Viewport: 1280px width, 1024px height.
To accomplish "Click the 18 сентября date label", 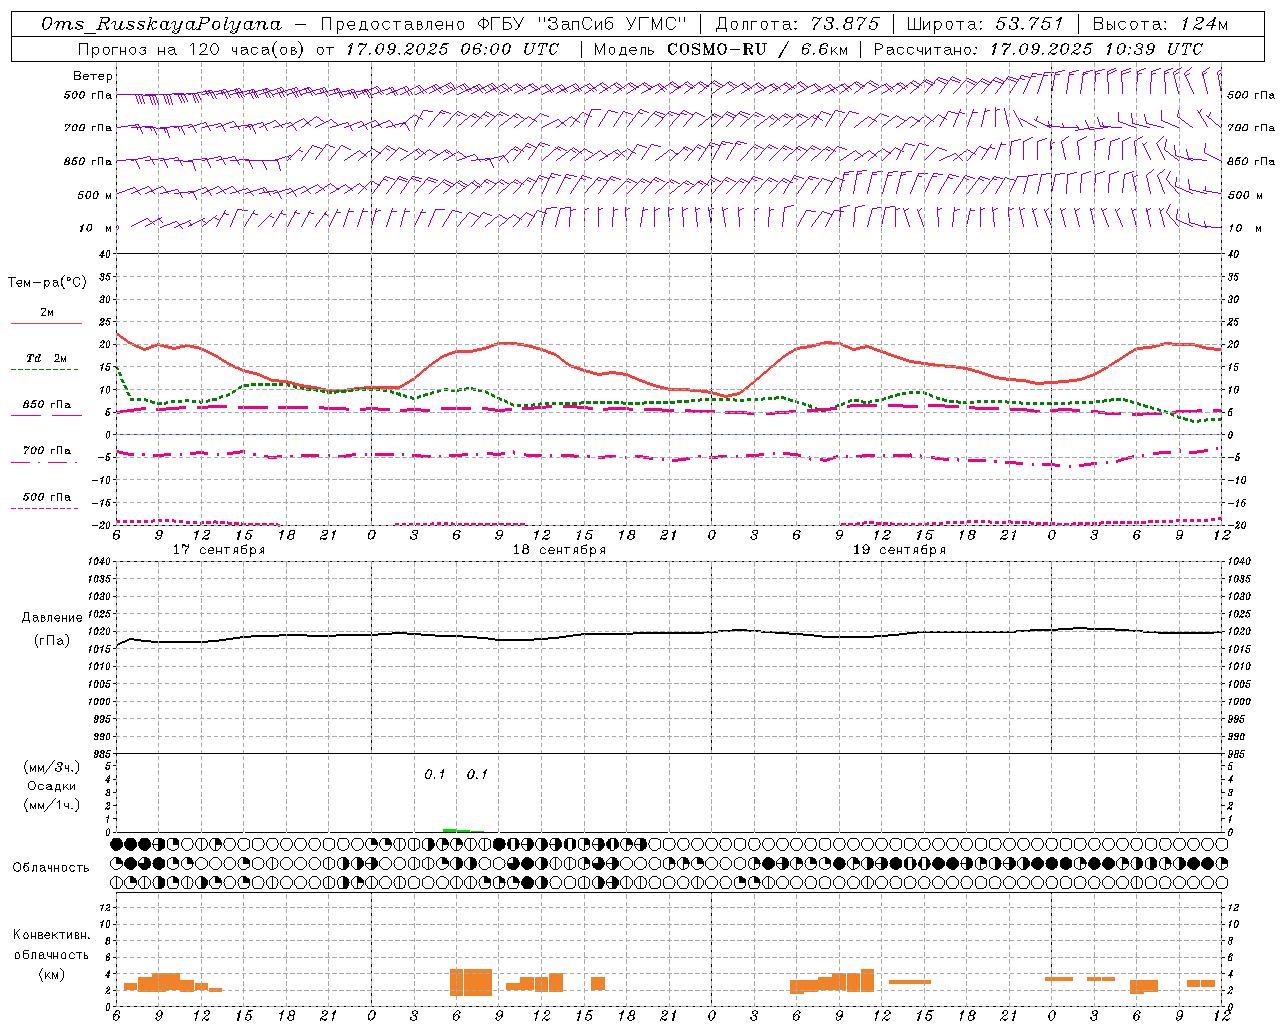I will pos(559,550).
